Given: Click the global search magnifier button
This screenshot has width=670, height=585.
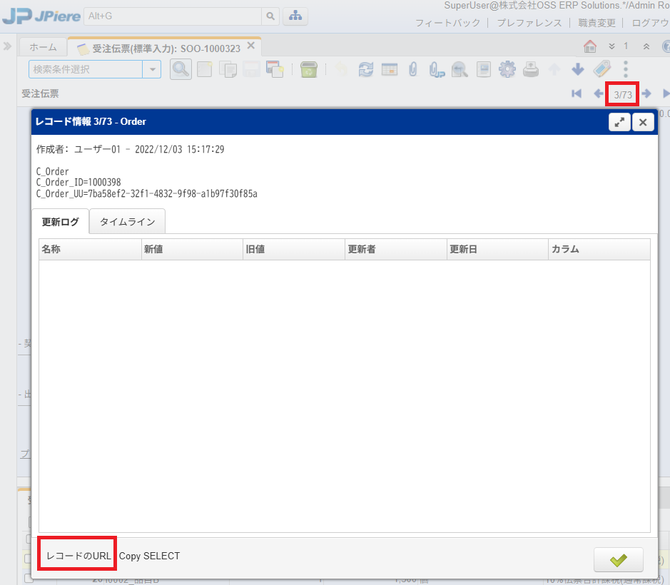Looking at the screenshot, I should 270,16.
